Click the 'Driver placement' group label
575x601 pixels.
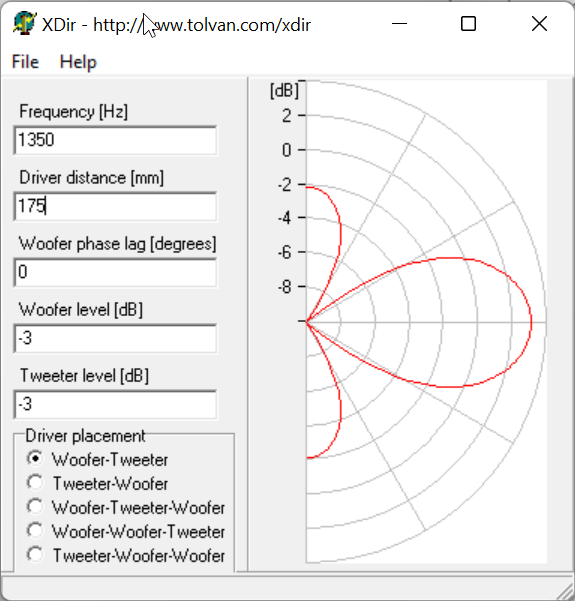pos(85,436)
